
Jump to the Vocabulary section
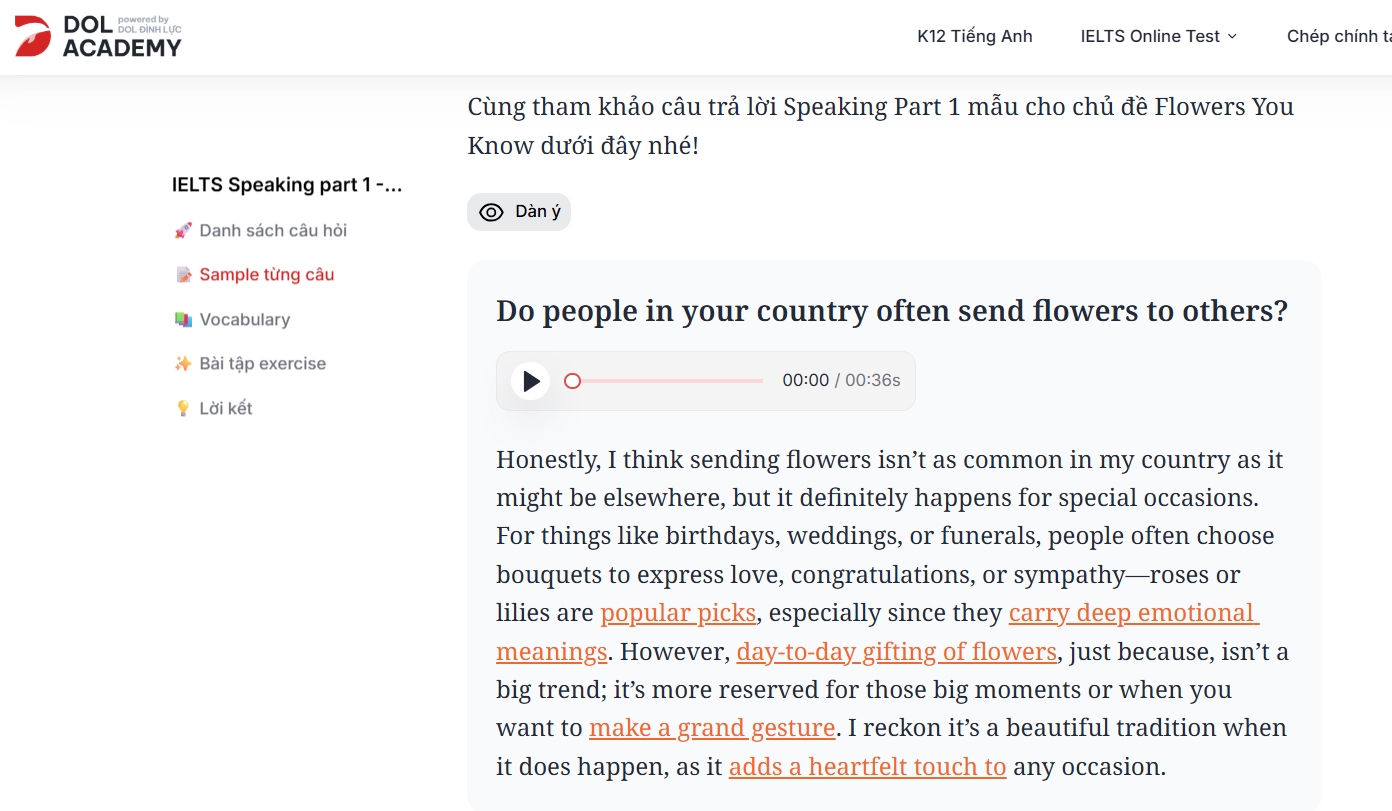point(244,320)
